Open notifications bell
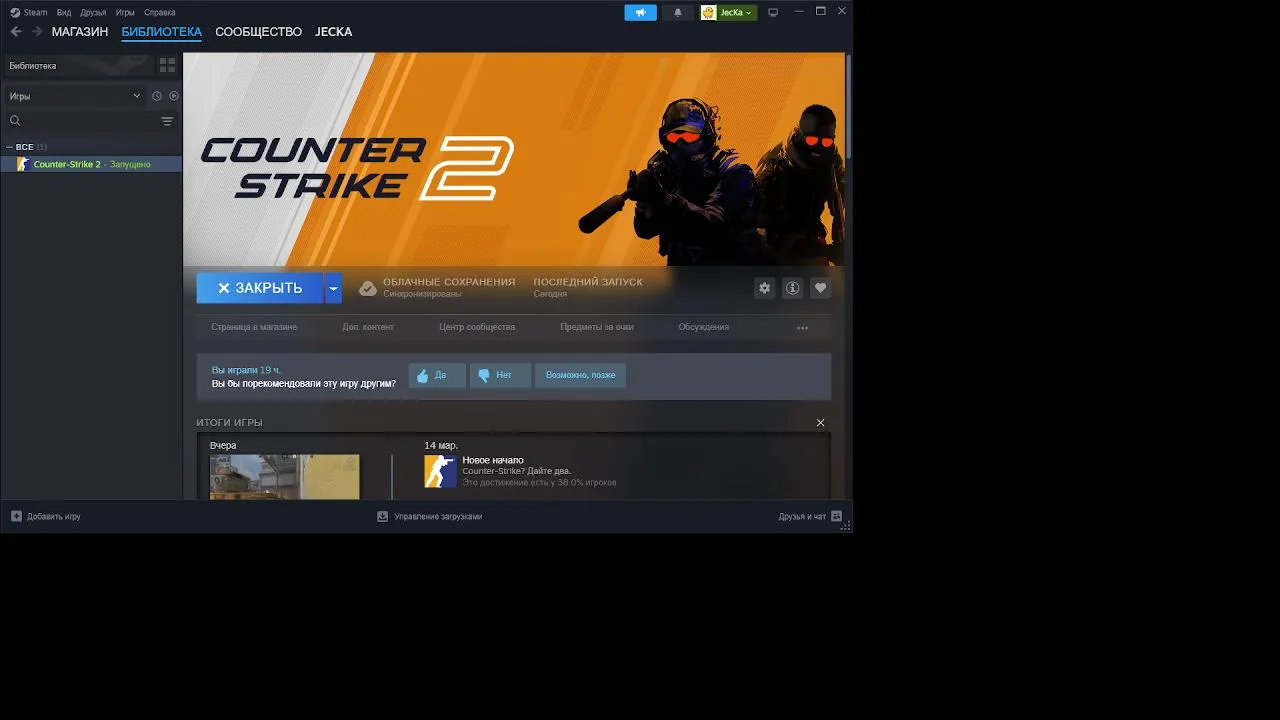 (x=678, y=12)
